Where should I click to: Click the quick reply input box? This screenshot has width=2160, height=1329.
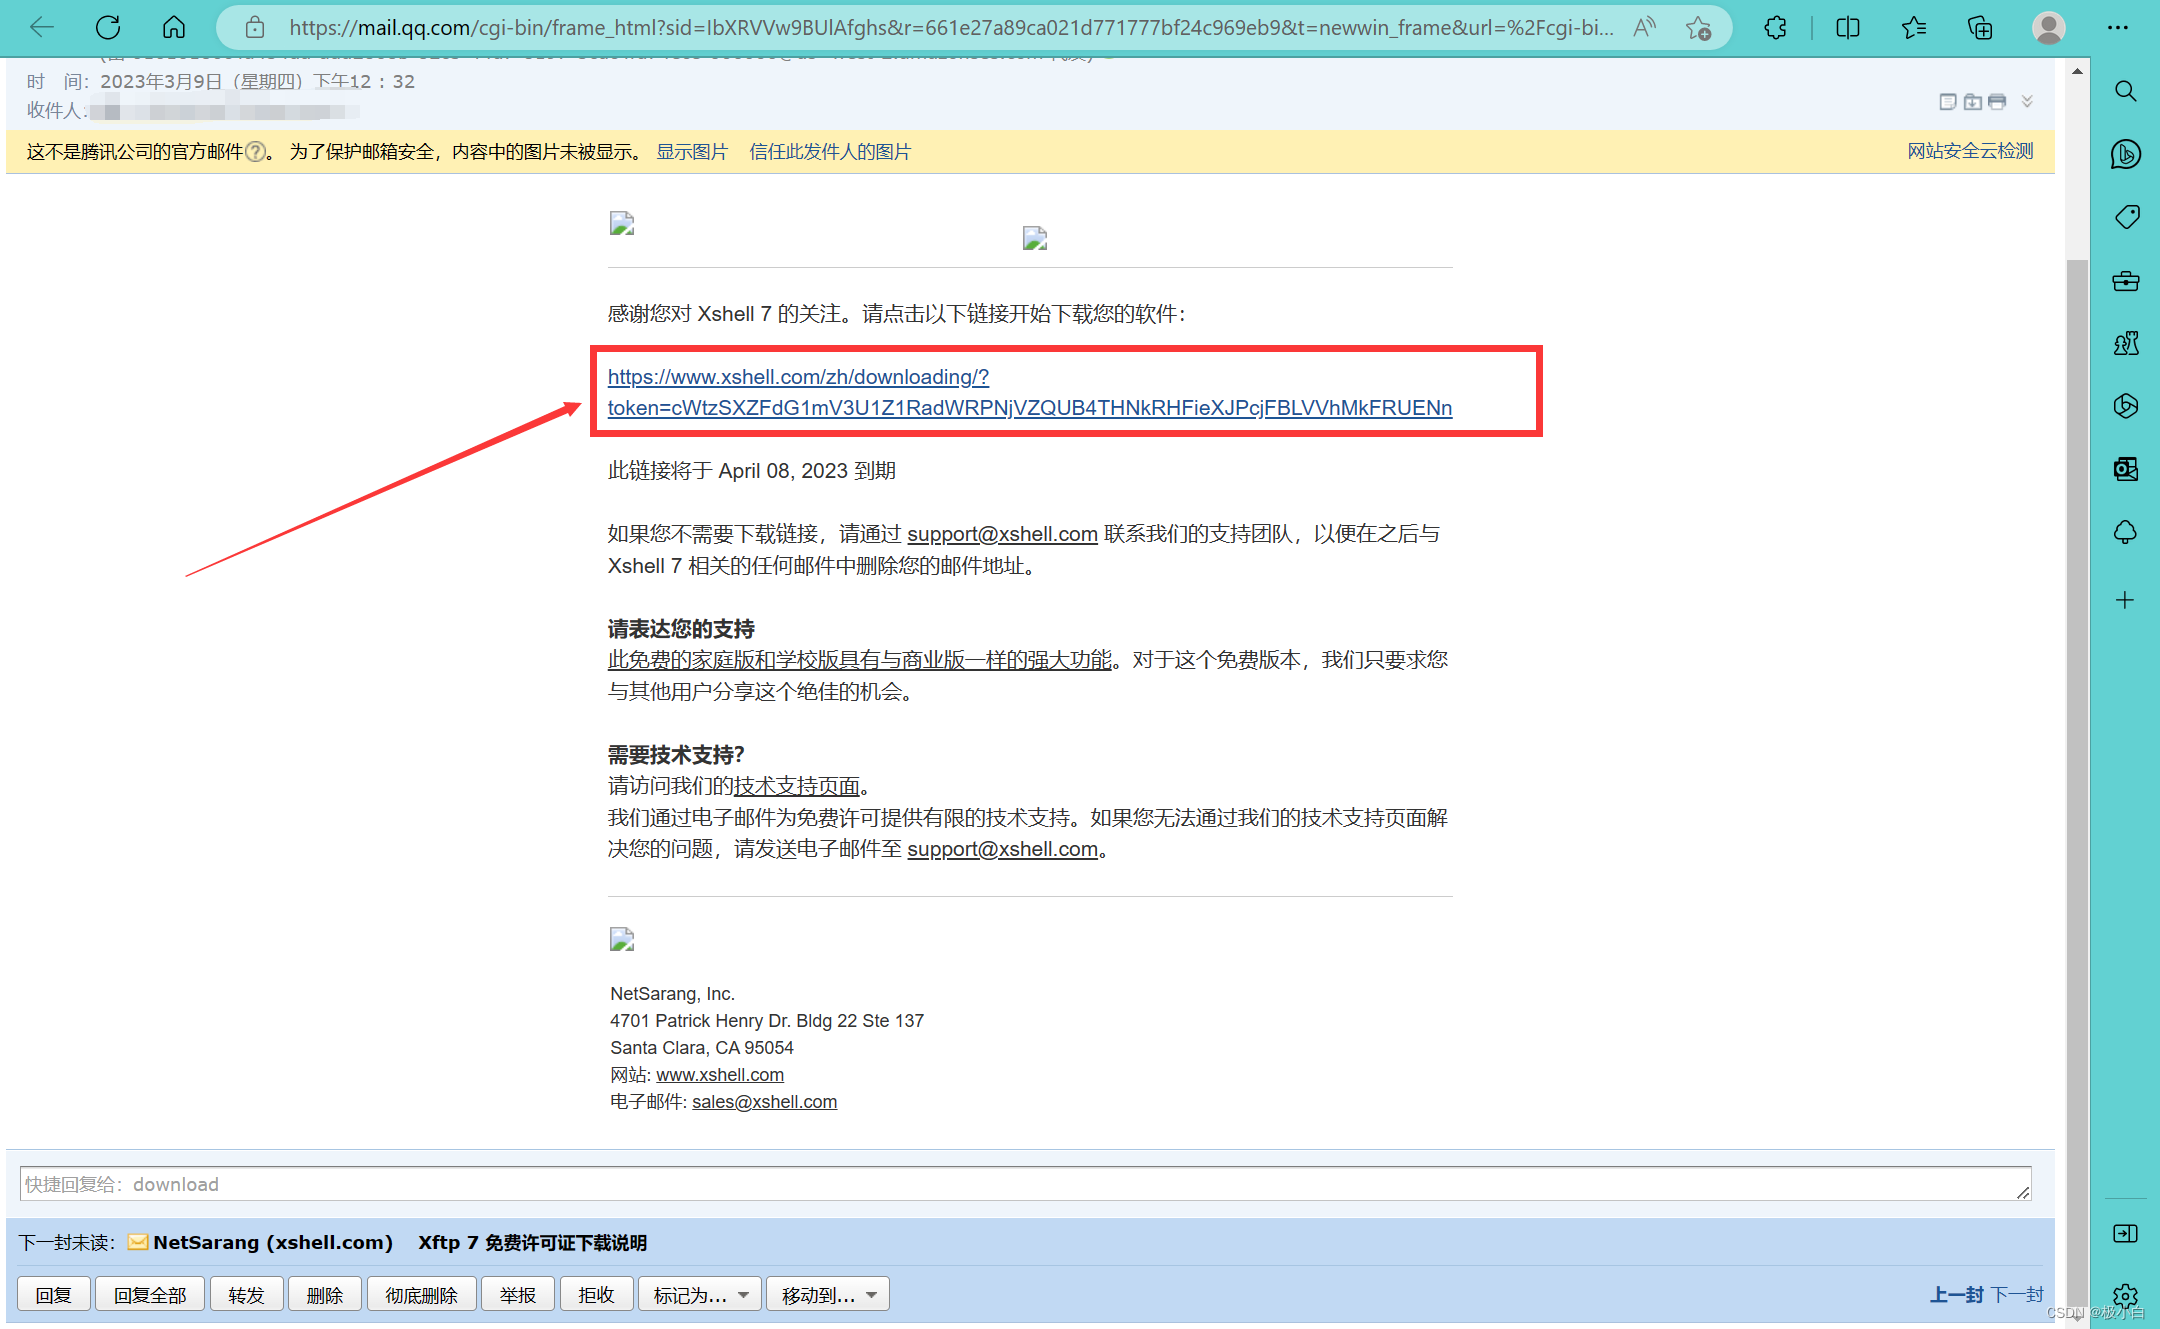[x=1024, y=1184]
